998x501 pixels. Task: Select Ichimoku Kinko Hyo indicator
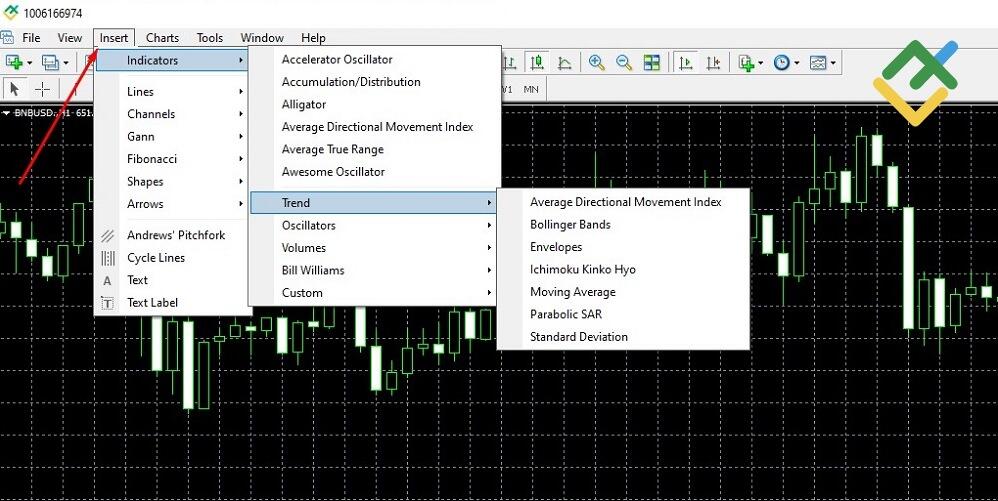click(582, 269)
